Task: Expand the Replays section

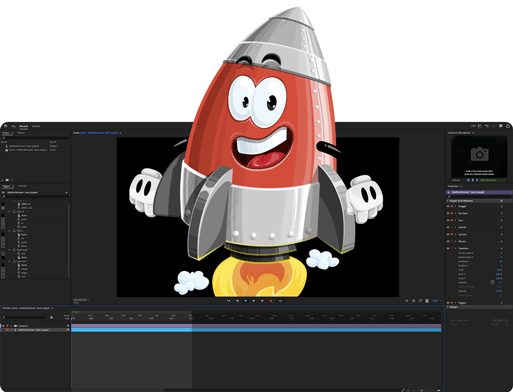Action: 448,307
